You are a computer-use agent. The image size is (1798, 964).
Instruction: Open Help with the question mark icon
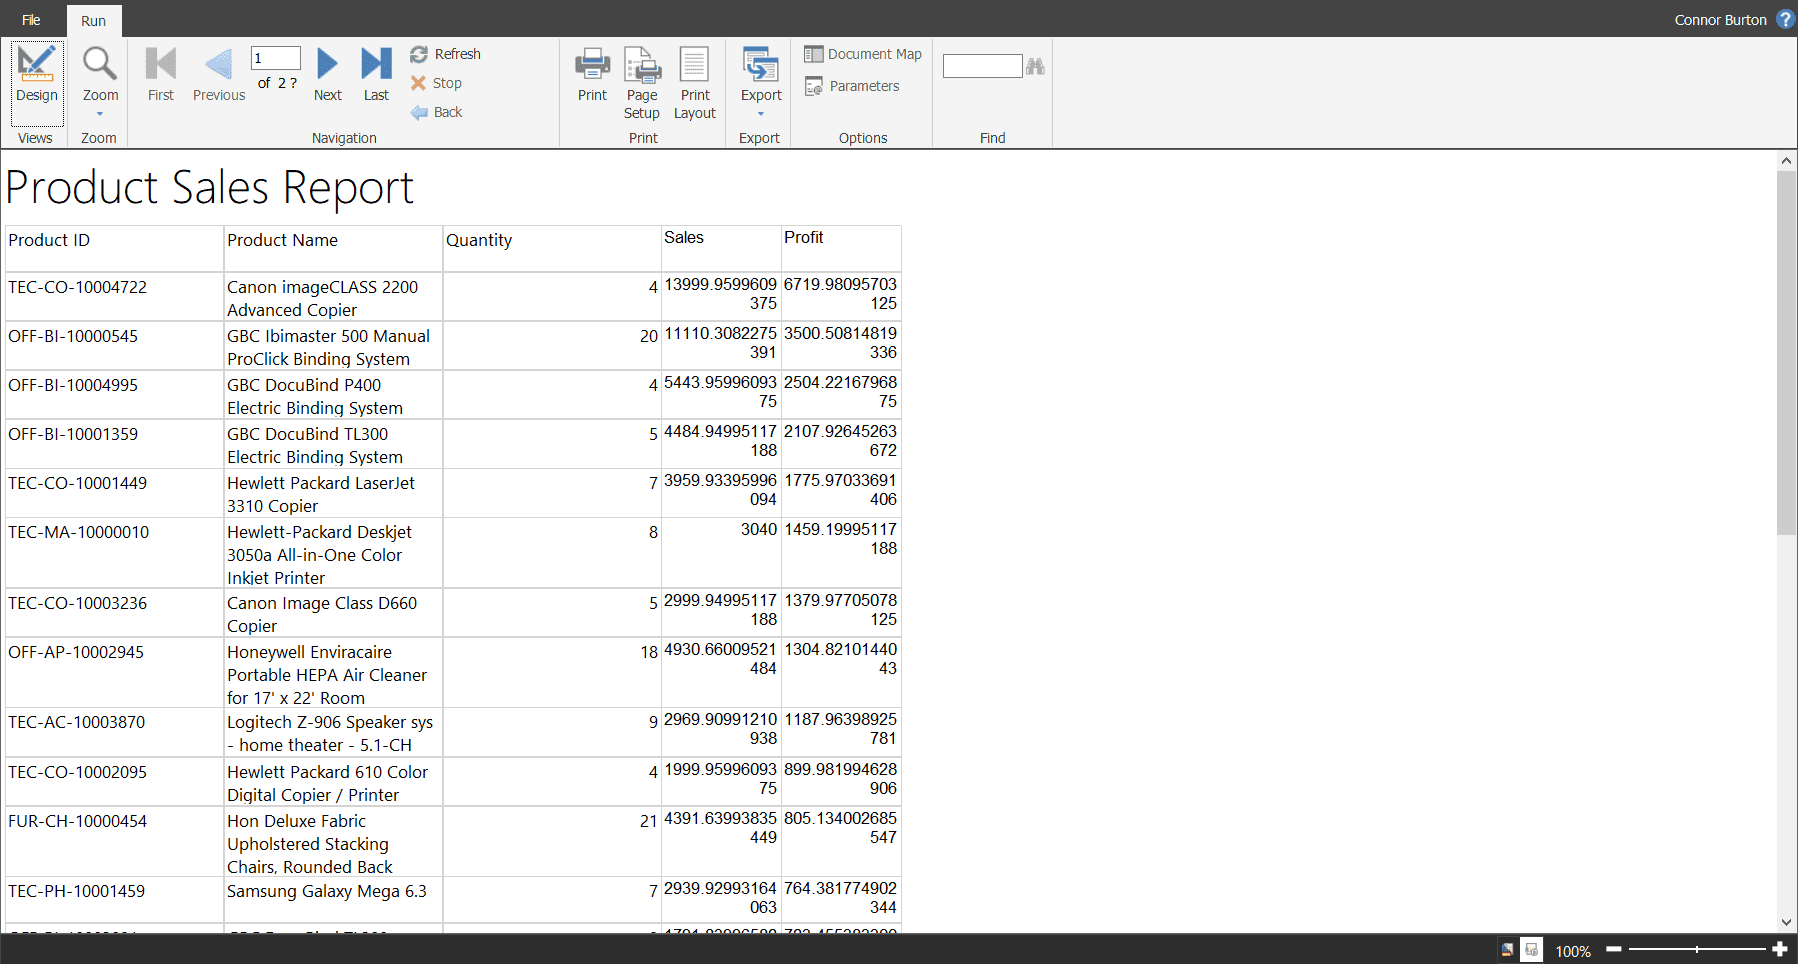click(1785, 19)
